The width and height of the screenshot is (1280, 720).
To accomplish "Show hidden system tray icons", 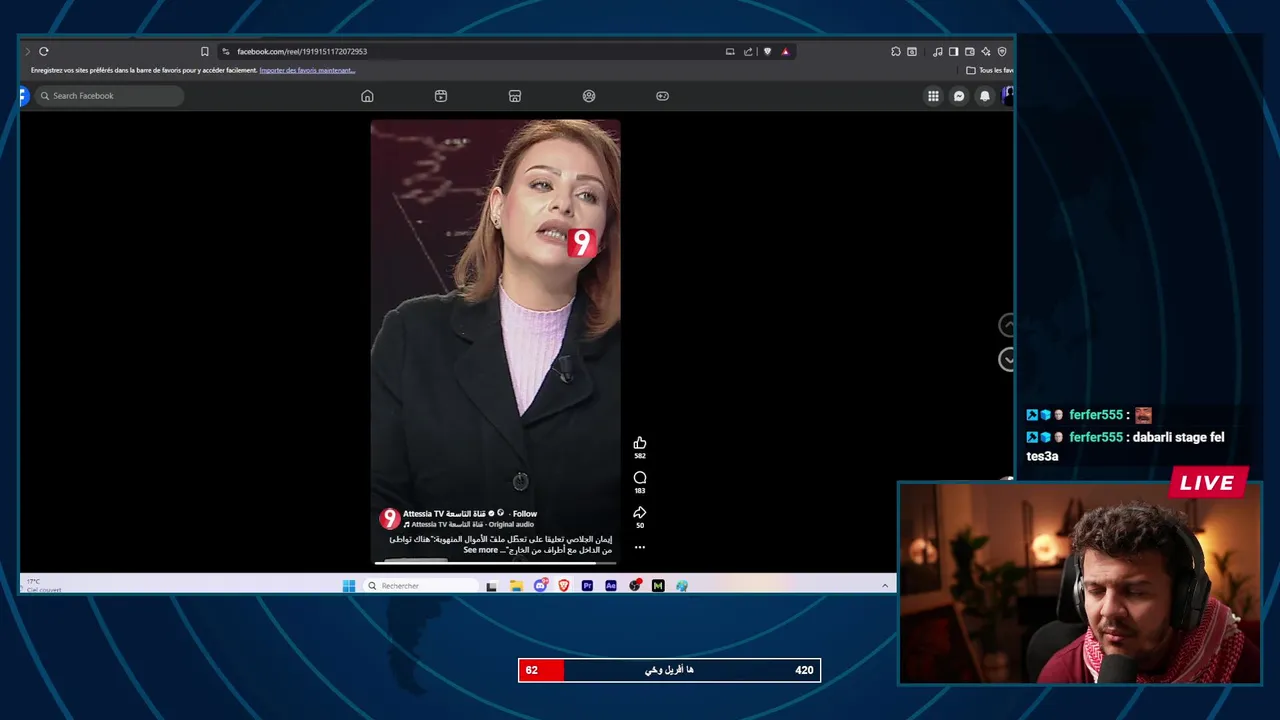I will click(885, 586).
